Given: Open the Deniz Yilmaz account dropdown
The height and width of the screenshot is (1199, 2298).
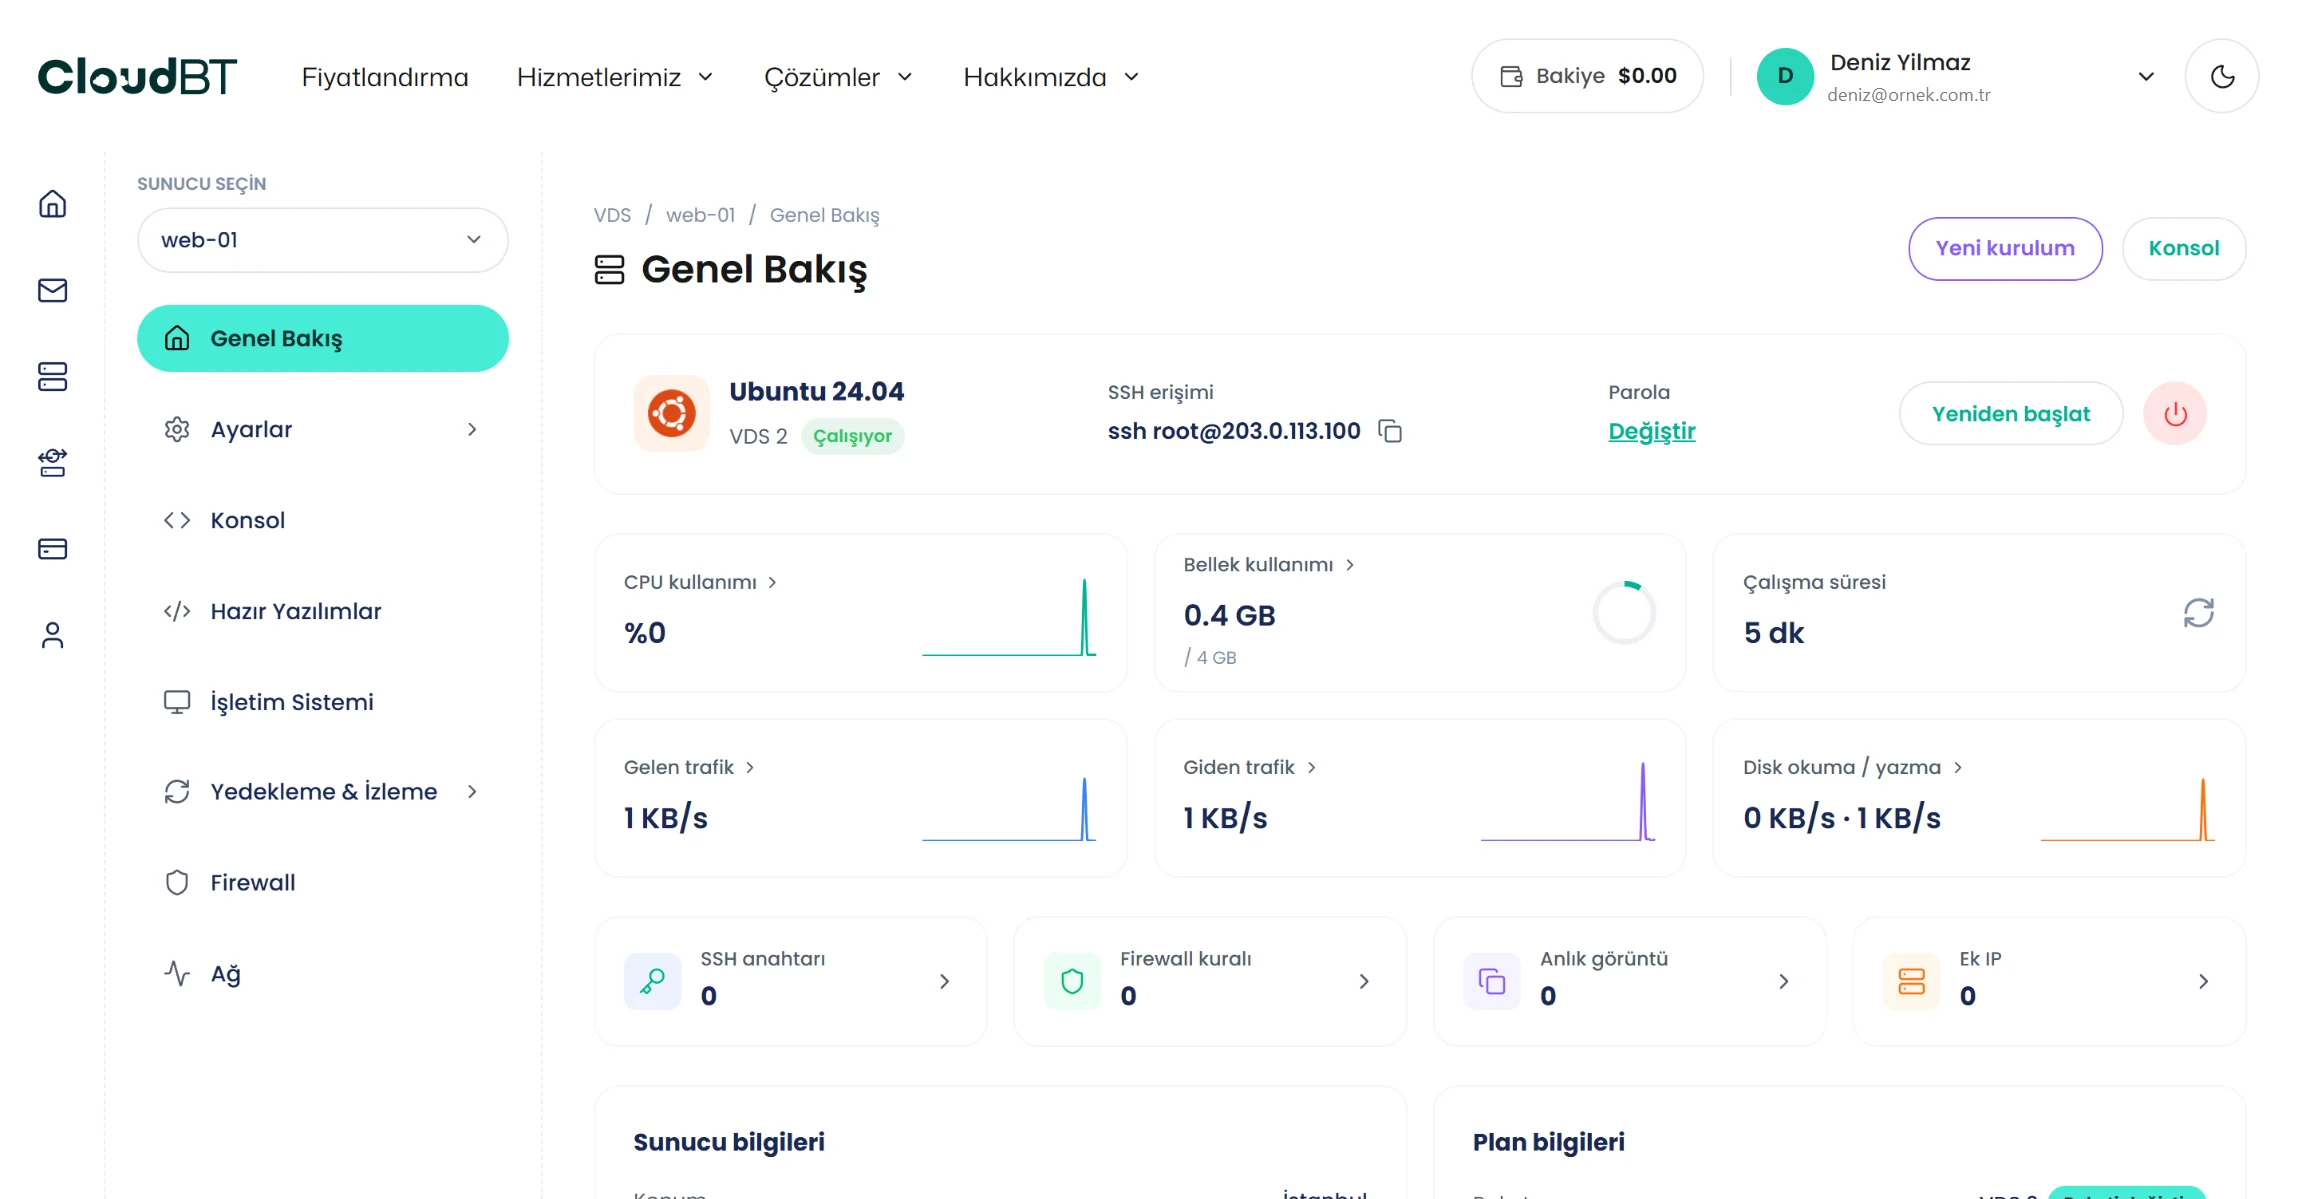Looking at the screenshot, I should [x=1955, y=76].
